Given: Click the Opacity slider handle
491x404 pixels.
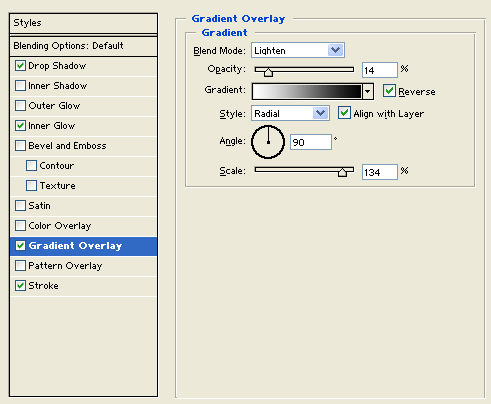Looking at the screenshot, I should [268, 72].
